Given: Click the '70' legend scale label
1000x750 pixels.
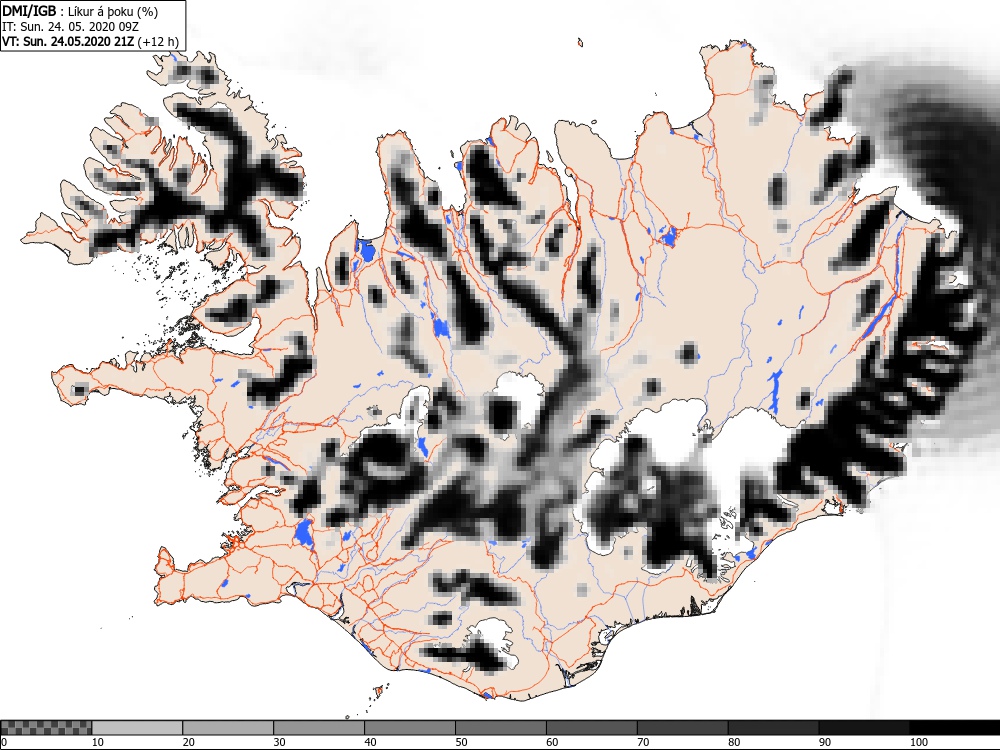Looking at the screenshot, I should 643,742.
